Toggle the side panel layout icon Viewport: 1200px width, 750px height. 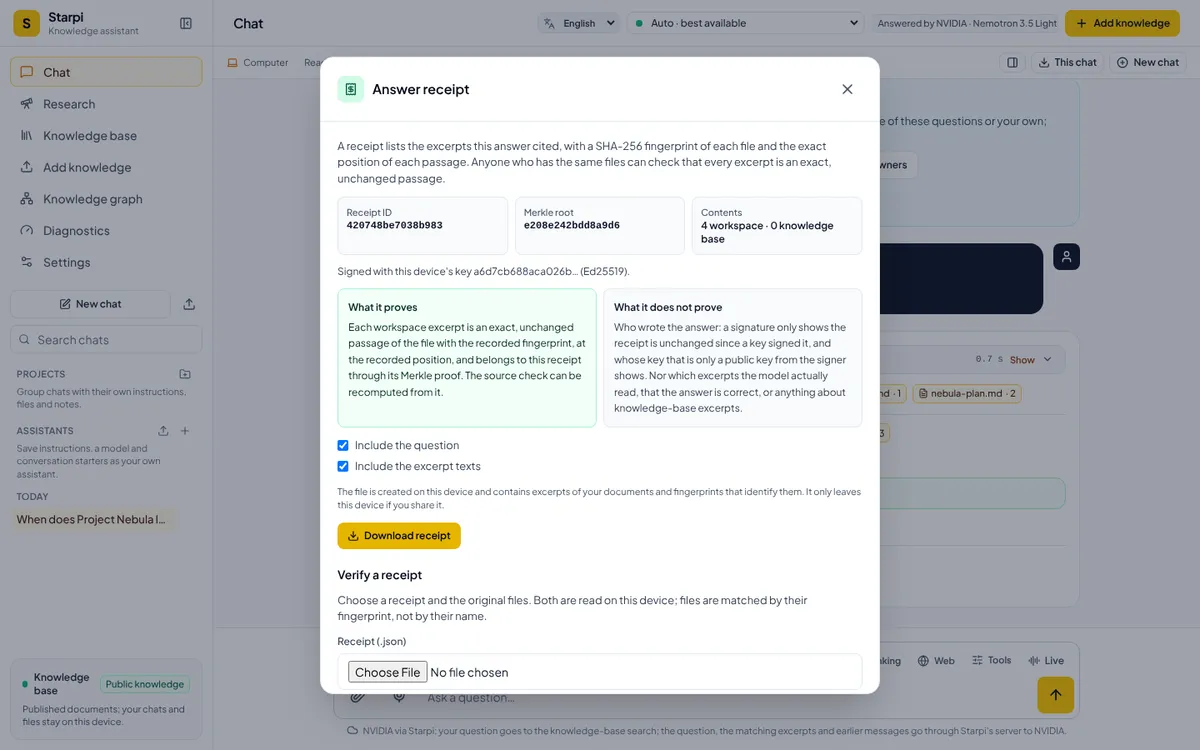point(1012,62)
